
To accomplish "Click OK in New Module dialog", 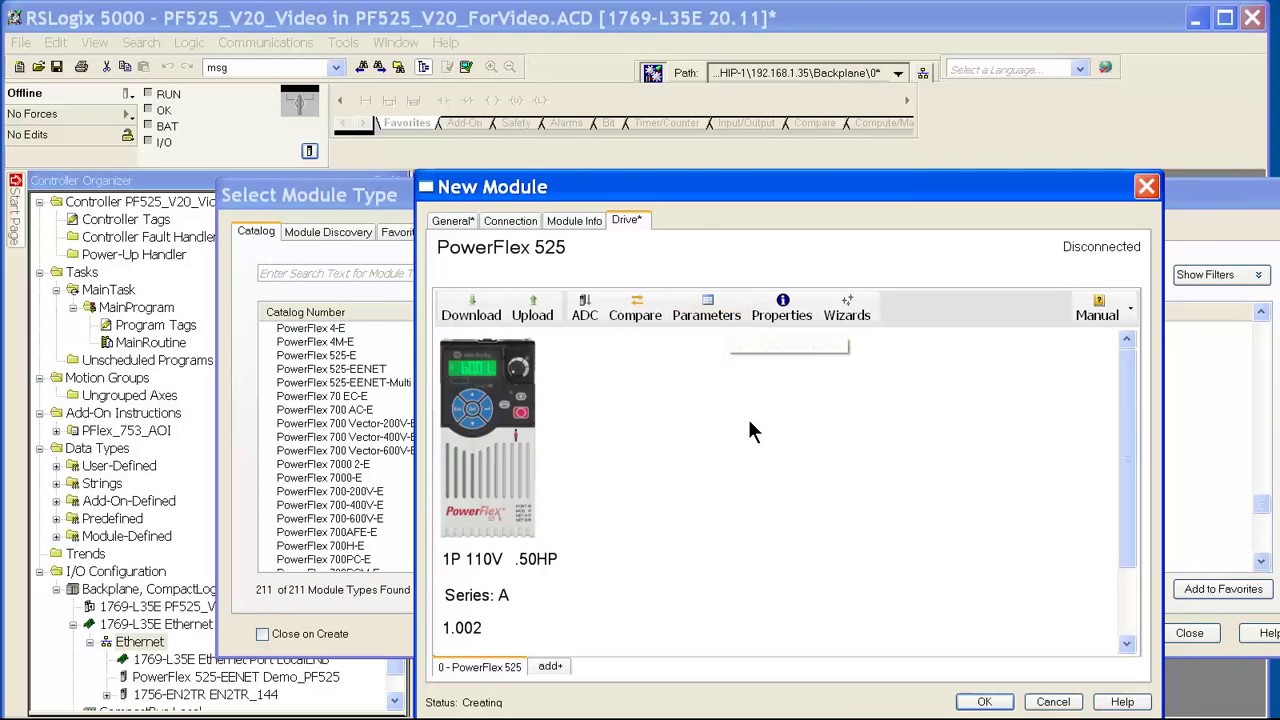I will pos(984,702).
